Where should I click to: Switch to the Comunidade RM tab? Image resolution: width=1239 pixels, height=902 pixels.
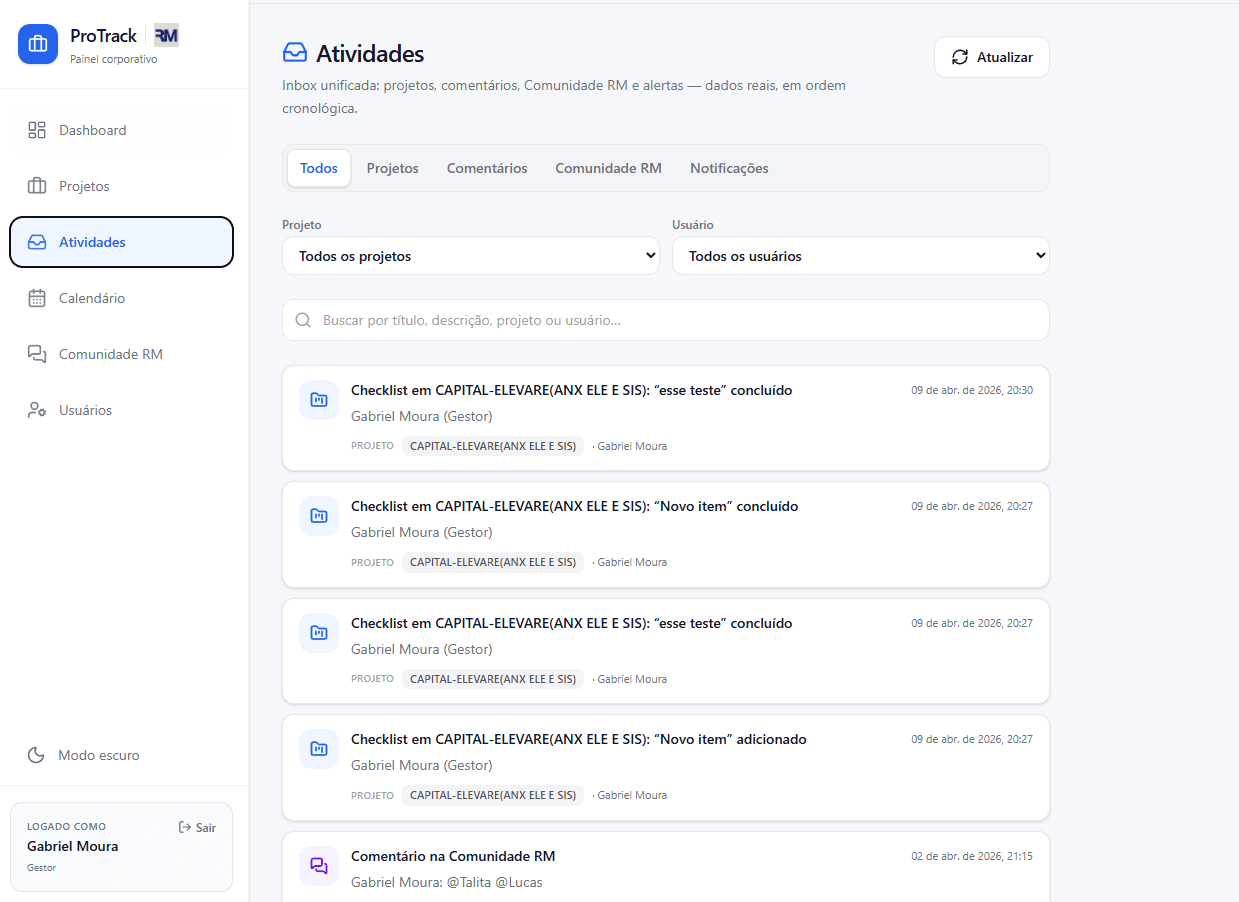tap(609, 168)
